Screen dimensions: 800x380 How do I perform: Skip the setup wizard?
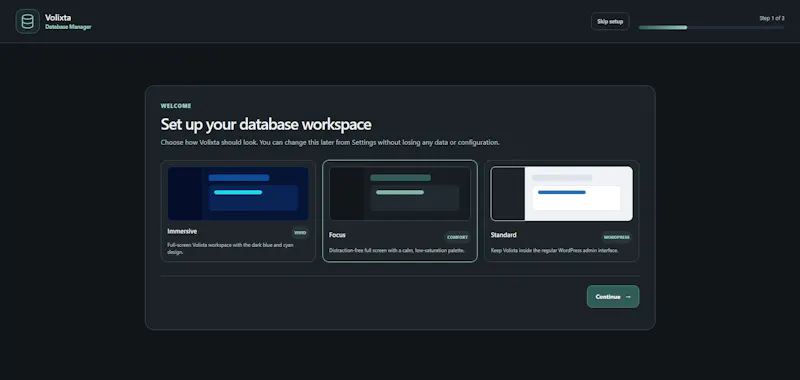610,21
